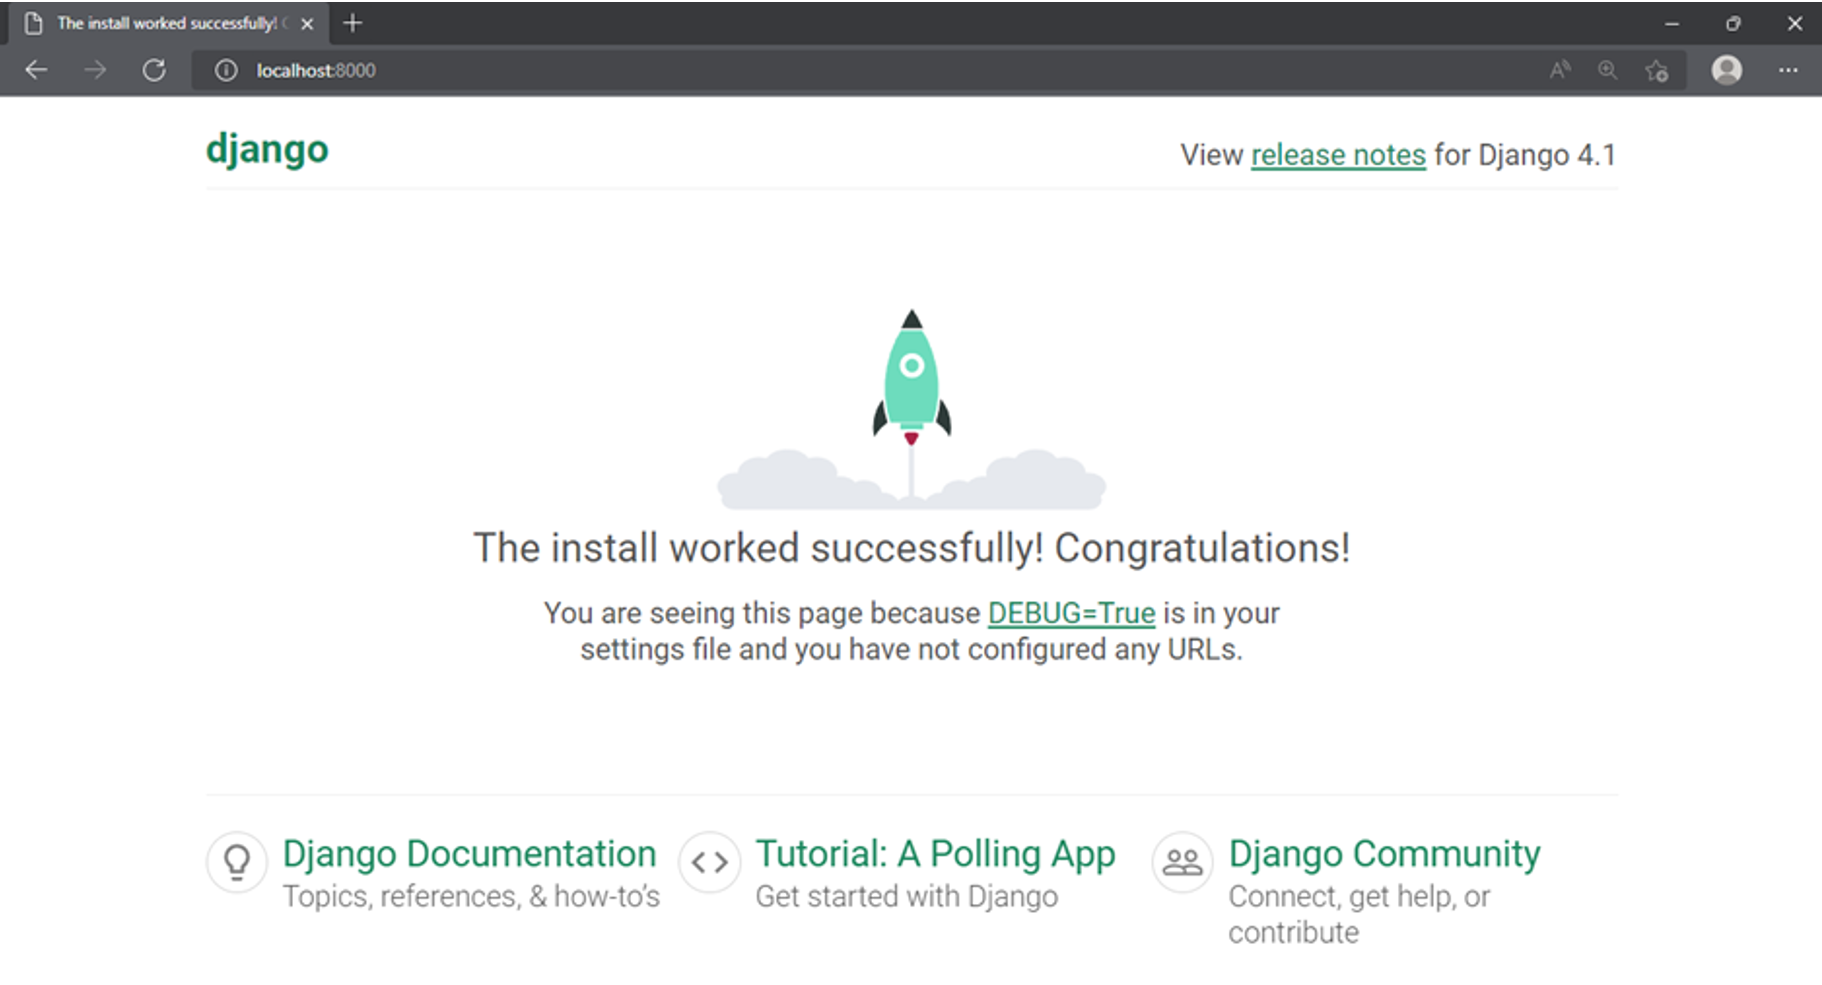Viewport: 1822px width, 985px height.
Task: Reload the localhost page
Action: point(154,70)
